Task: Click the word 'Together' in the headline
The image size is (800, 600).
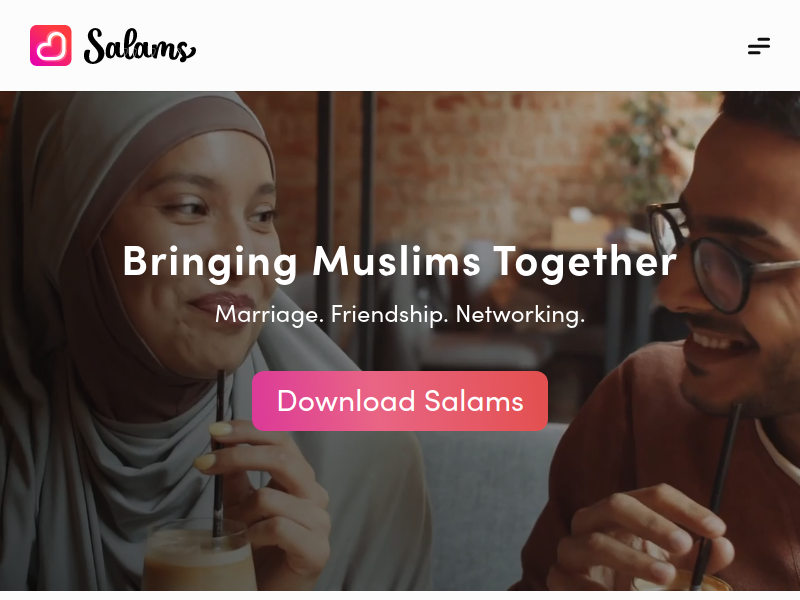Action: click(585, 262)
